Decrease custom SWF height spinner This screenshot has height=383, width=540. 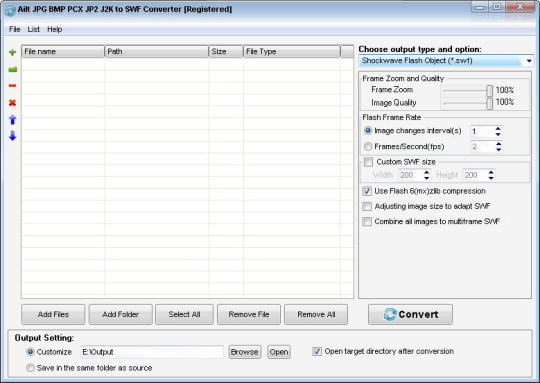point(491,178)
